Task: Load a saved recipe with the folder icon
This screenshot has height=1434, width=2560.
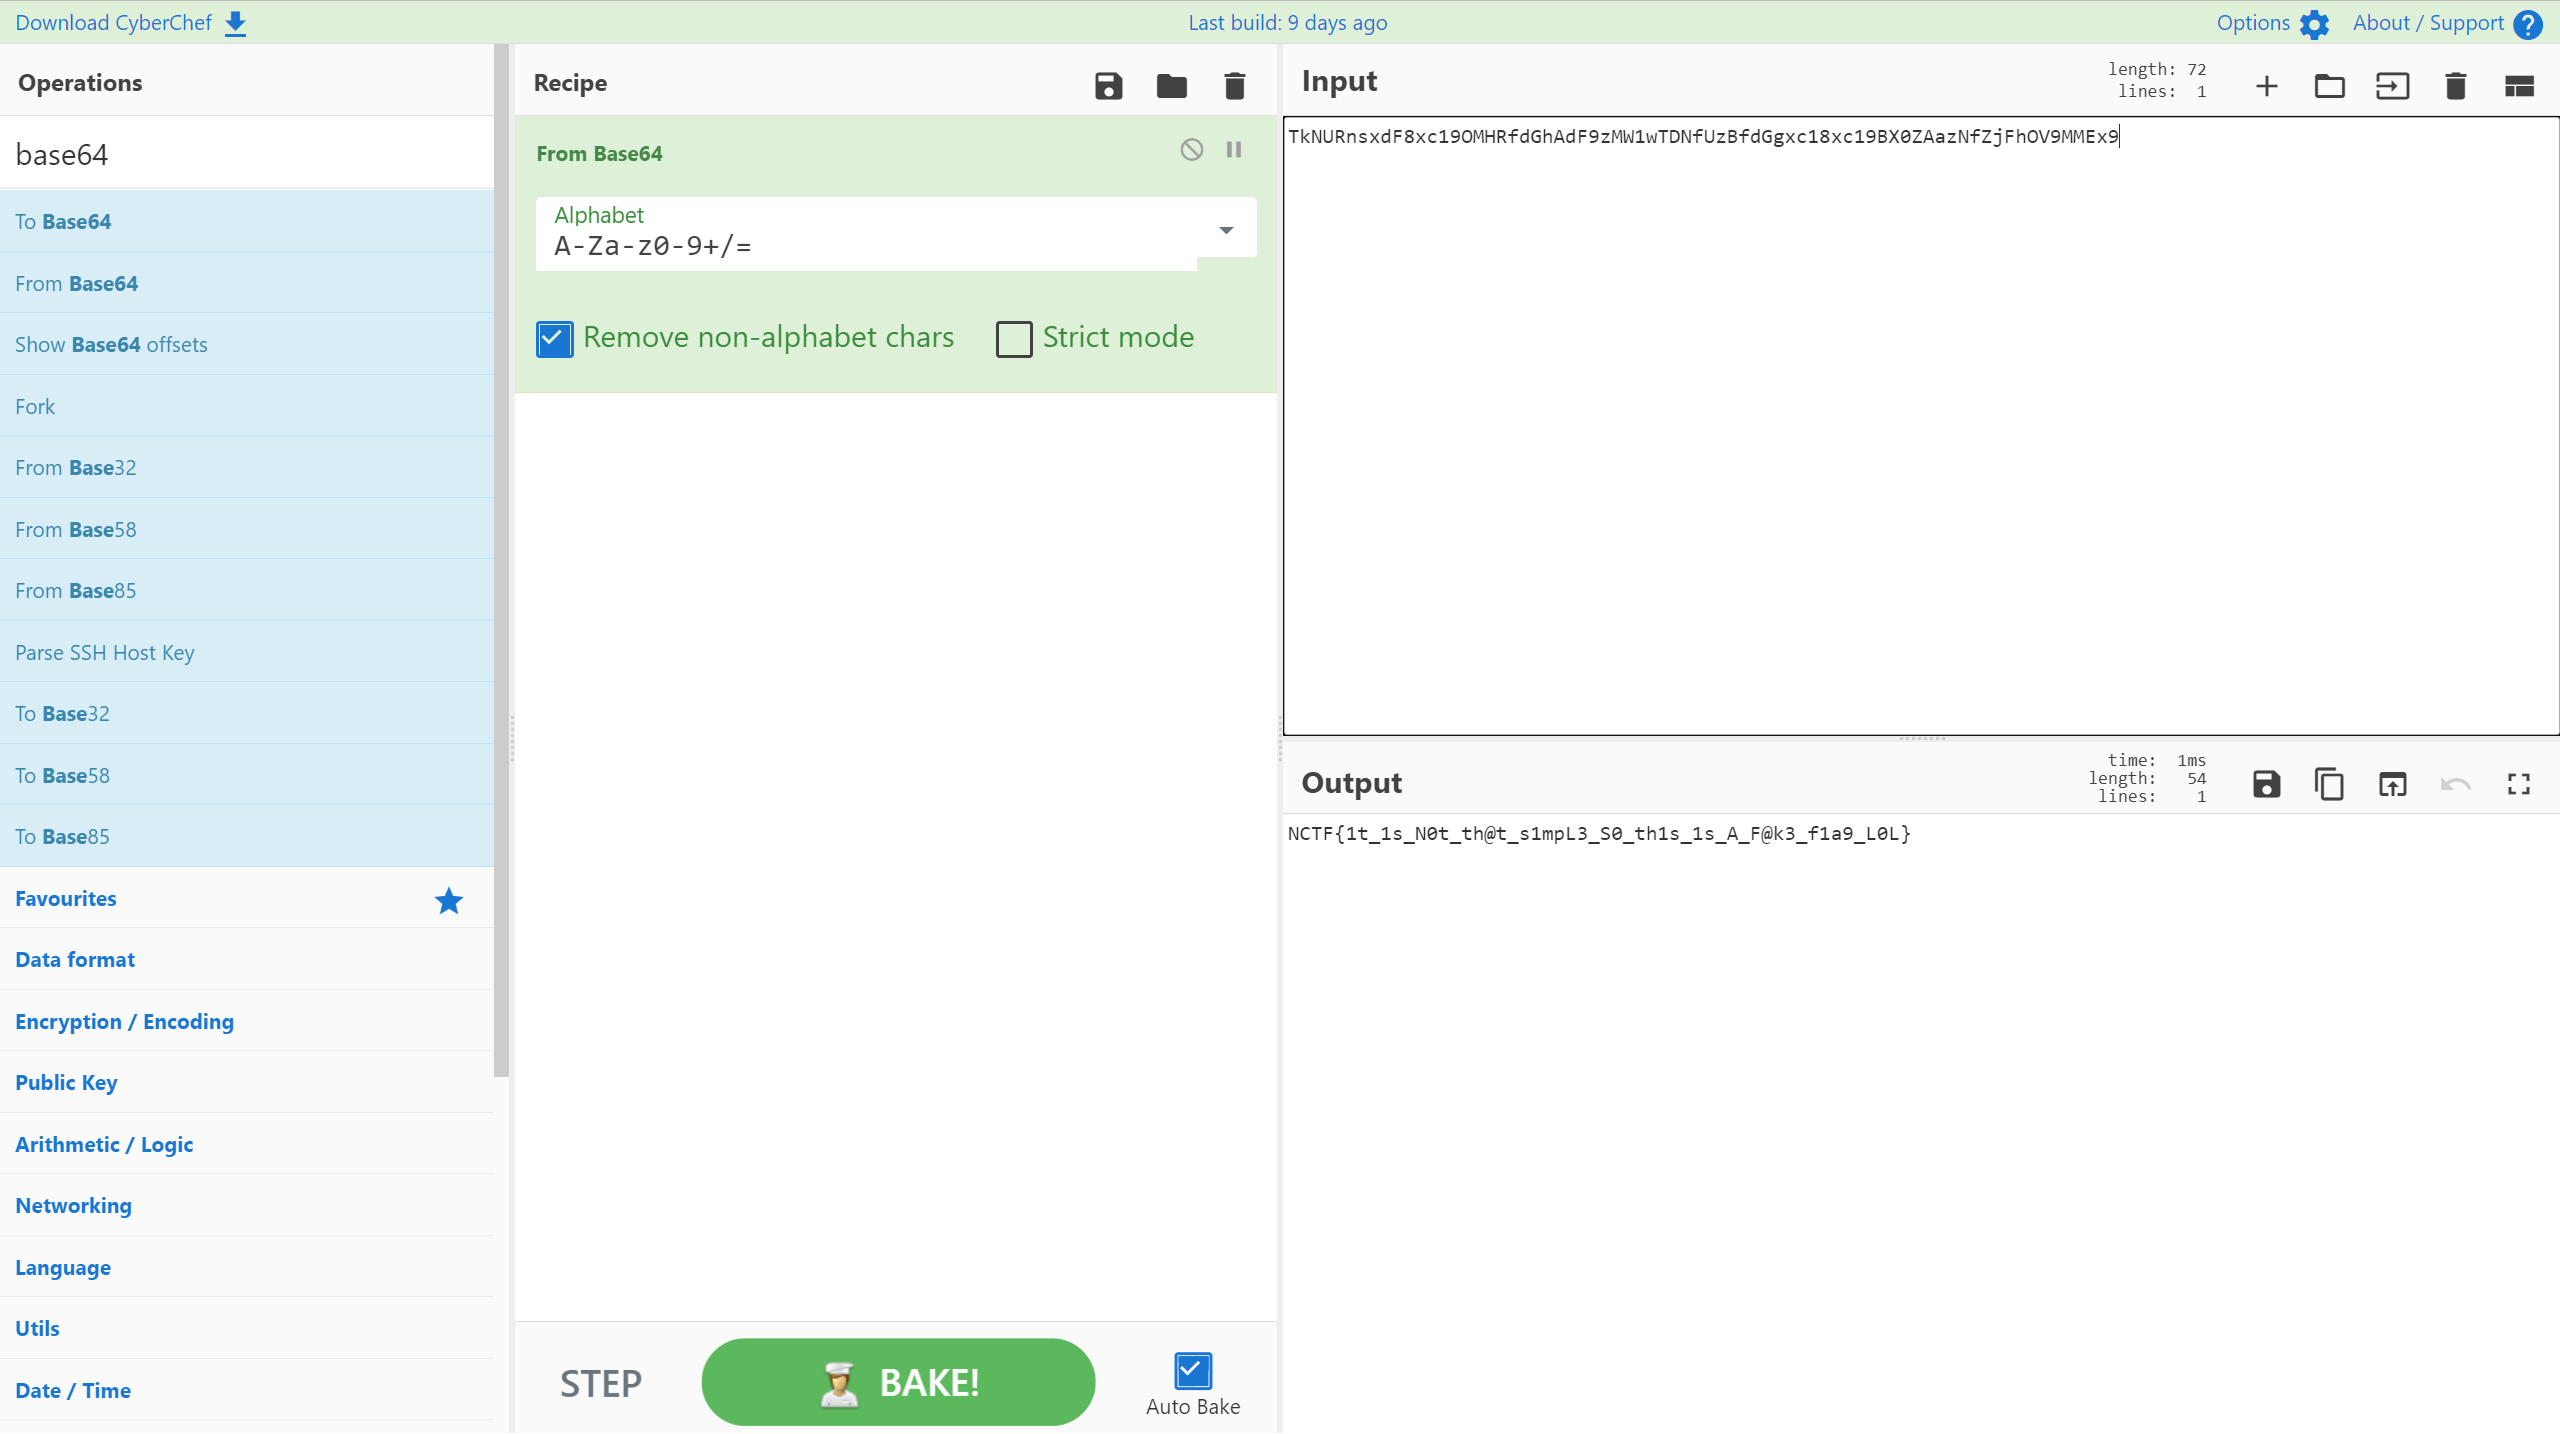Action: tap(1171, 86)
